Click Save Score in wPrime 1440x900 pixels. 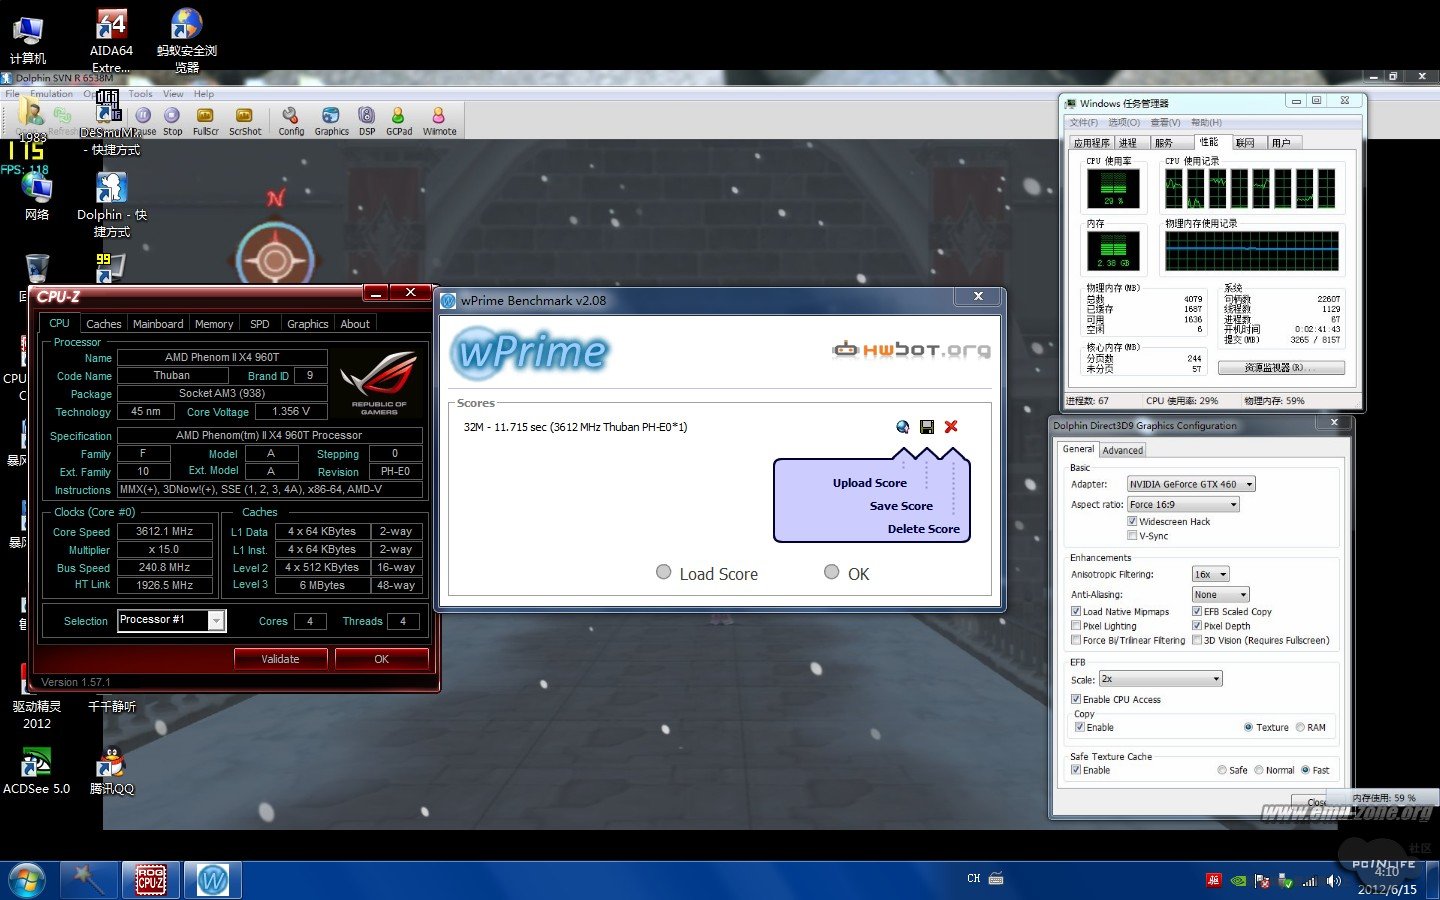(x=901, y=506)
